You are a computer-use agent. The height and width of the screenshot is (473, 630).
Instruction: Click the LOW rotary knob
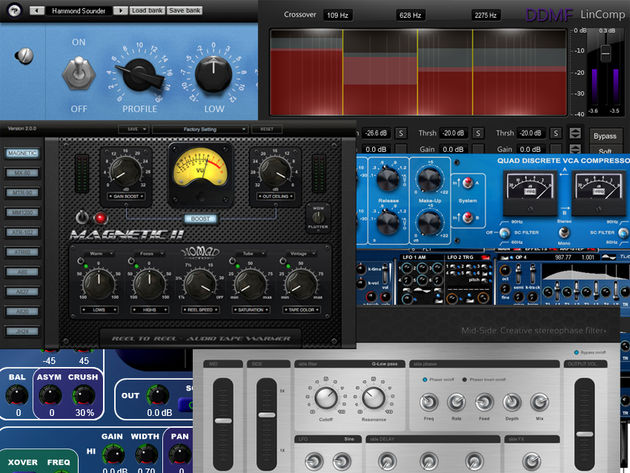point(213,74)
